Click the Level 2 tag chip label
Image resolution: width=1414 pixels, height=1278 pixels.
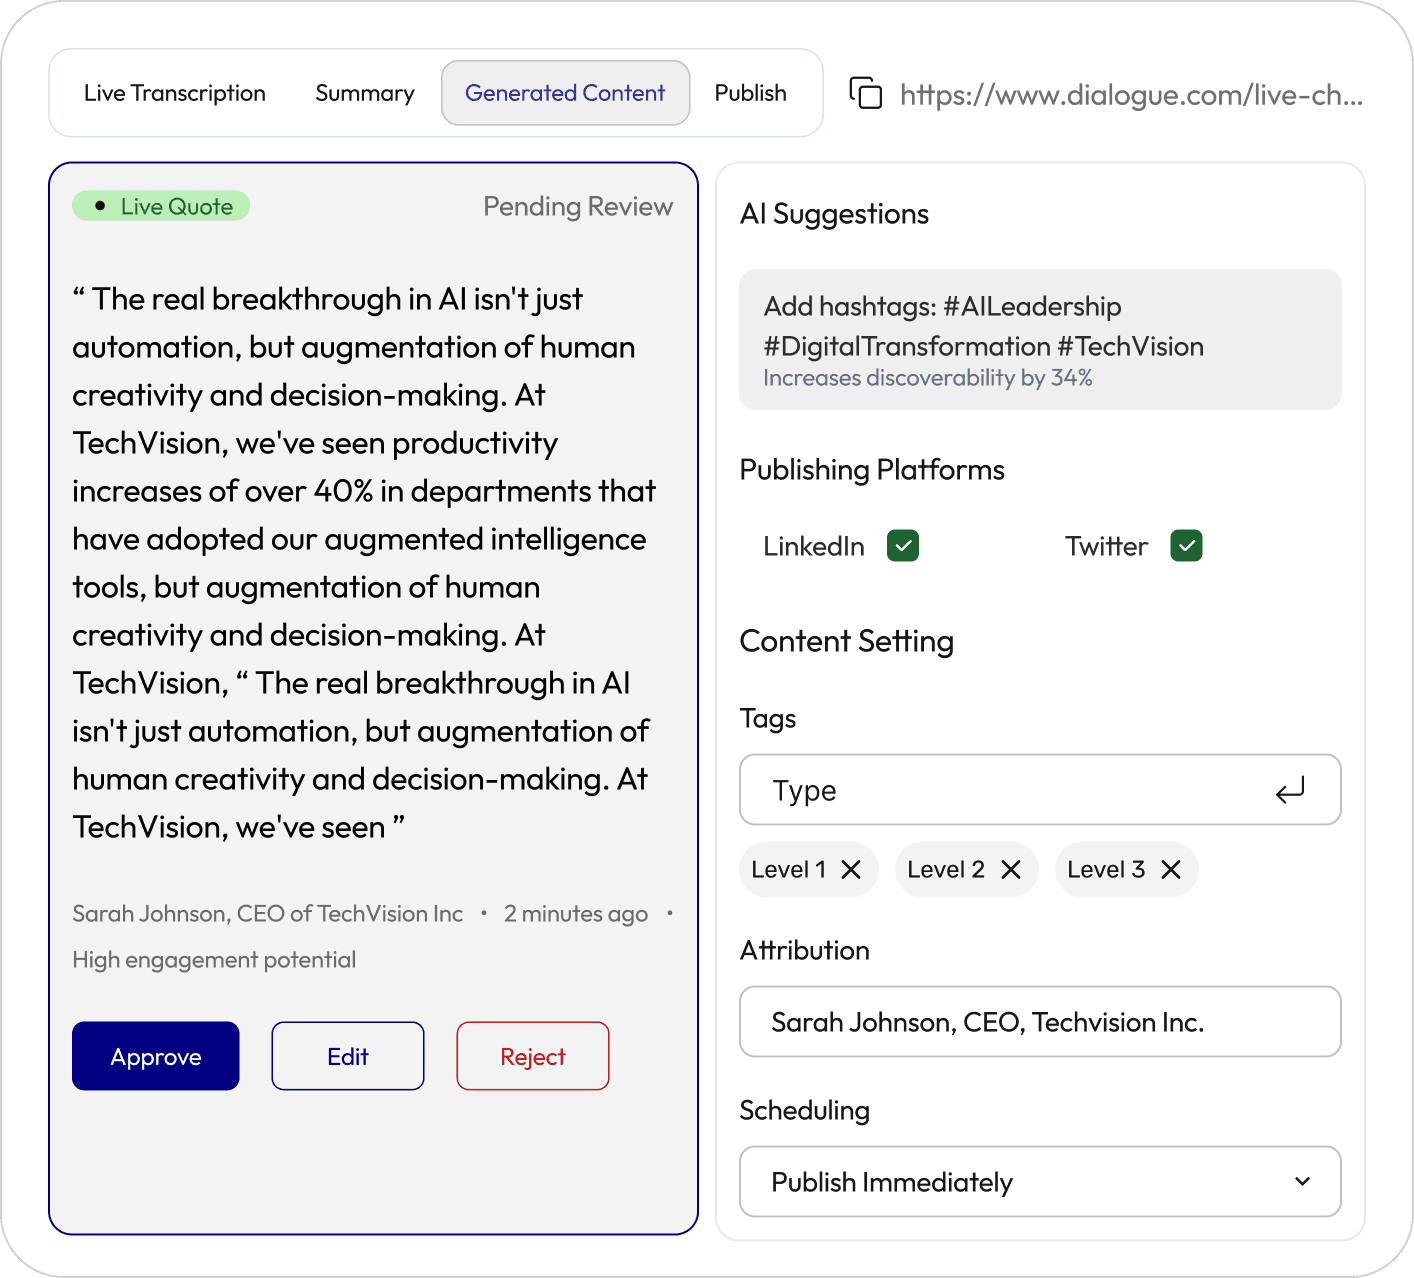tap(946, 870)
